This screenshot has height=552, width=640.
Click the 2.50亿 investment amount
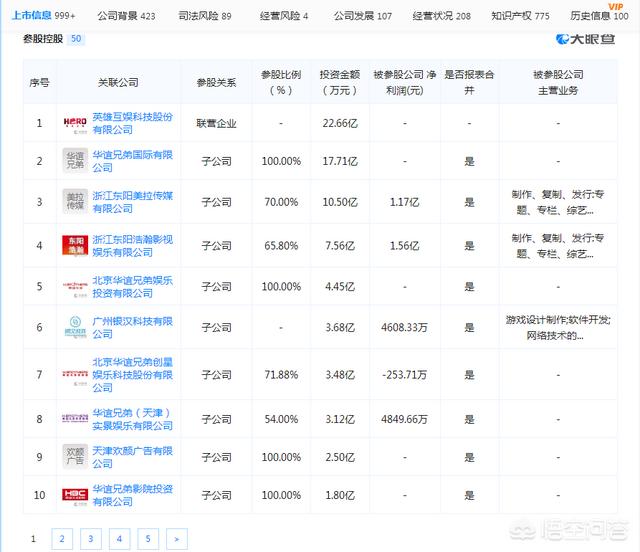coord(340,457)
